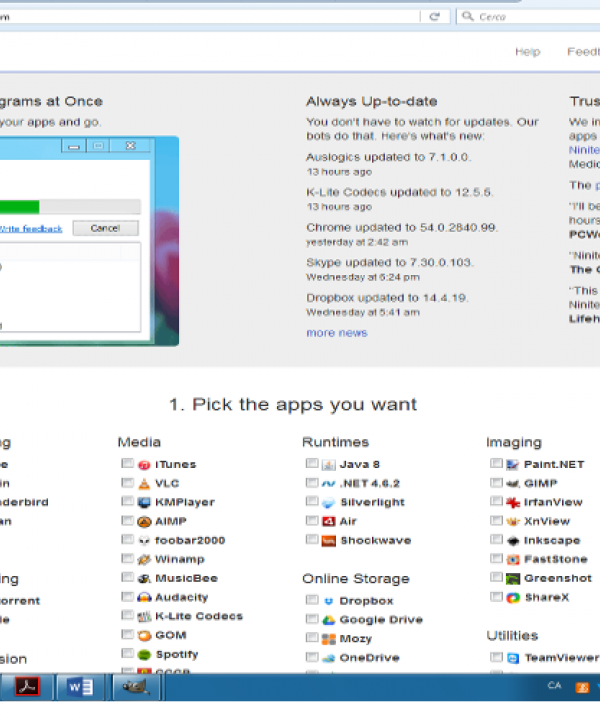Click the Google Drive icon
Image resolution: width=600 pixels, height=720 pixels.
tap(328, 620)
